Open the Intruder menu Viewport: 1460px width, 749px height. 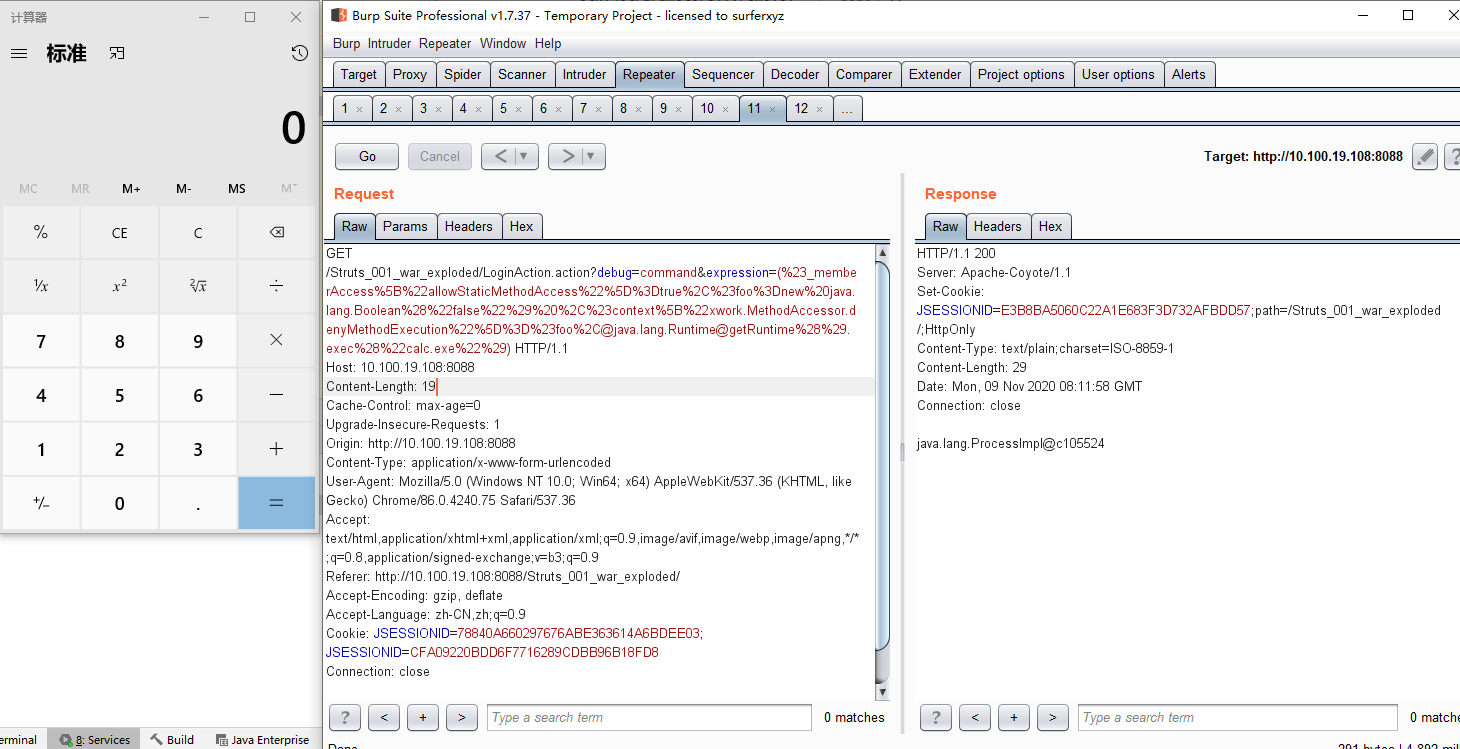coord(389,43)
